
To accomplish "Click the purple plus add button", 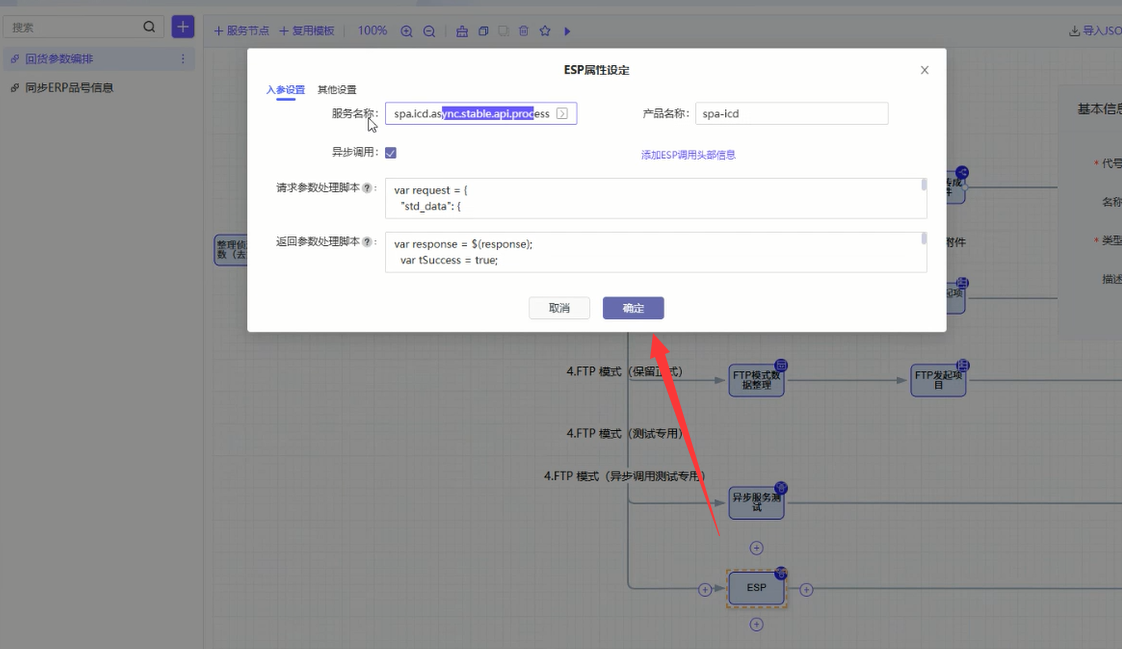I will [182, 27].
